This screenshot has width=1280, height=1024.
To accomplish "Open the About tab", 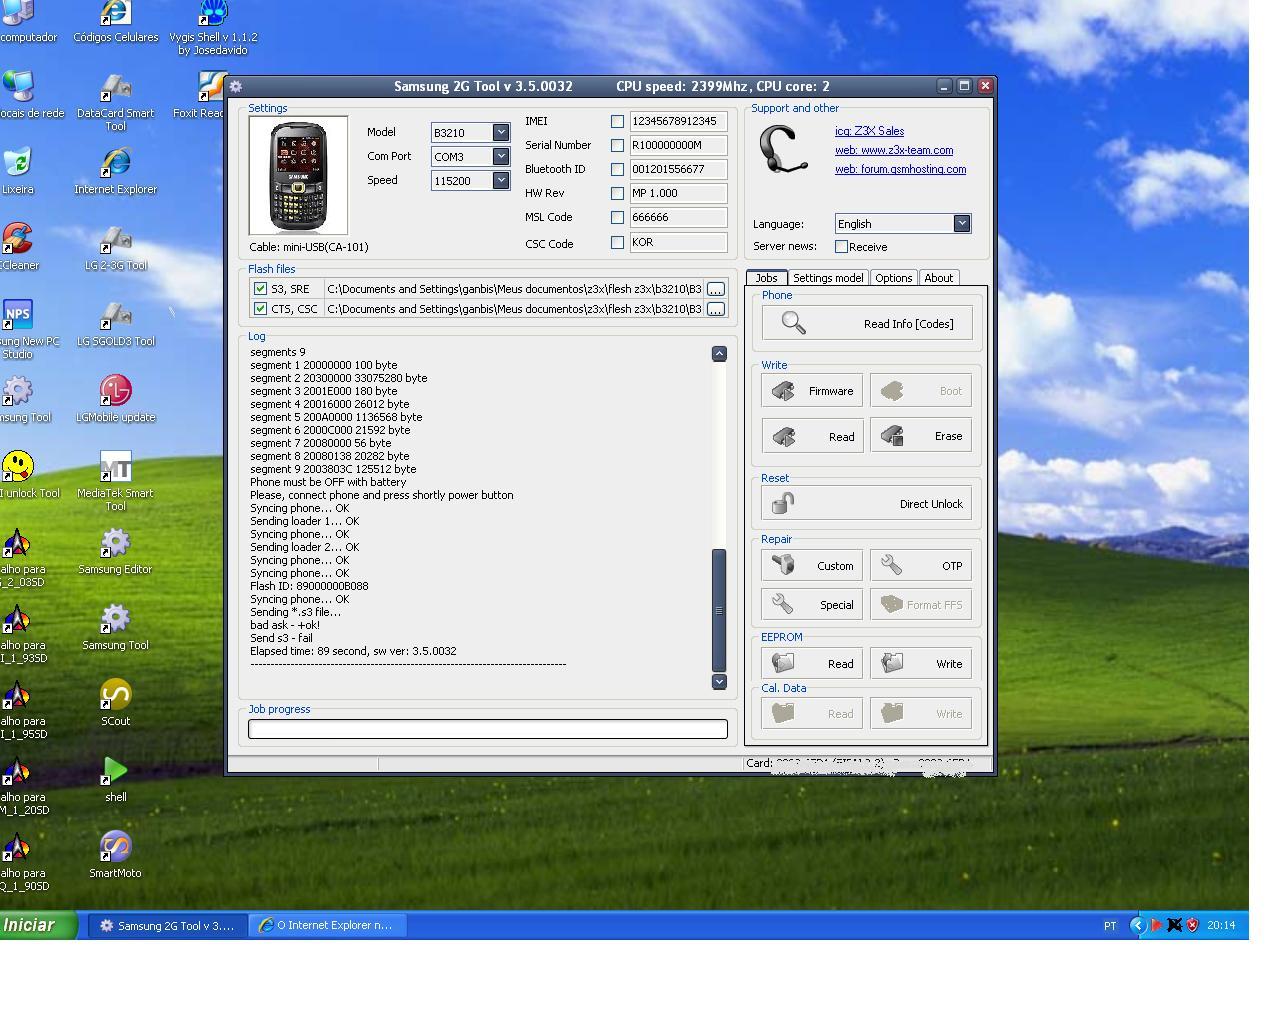I will [938, 278].
